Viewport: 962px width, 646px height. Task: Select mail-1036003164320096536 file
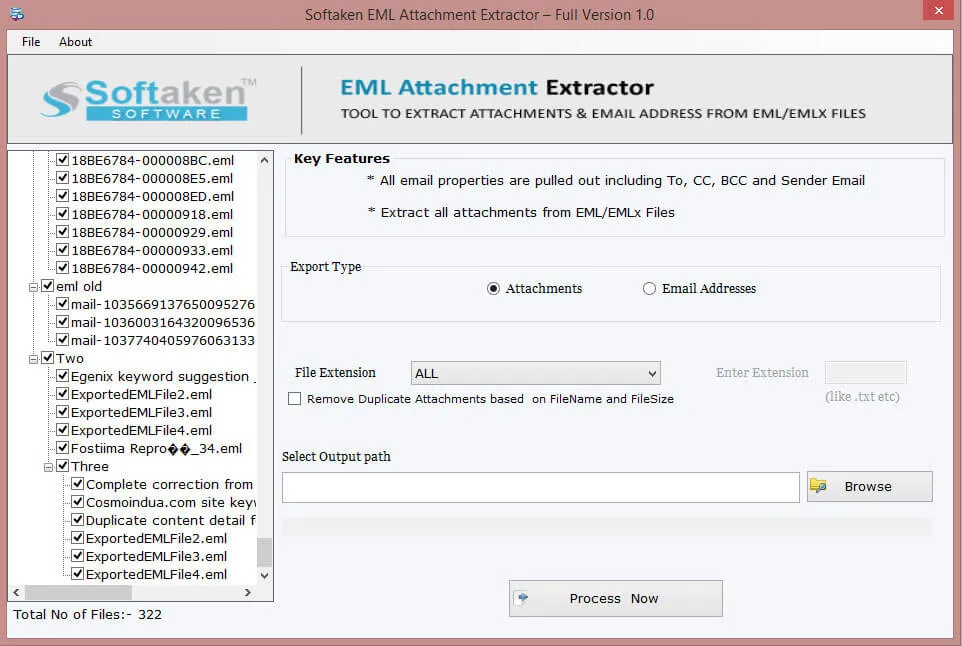point(163,322)
